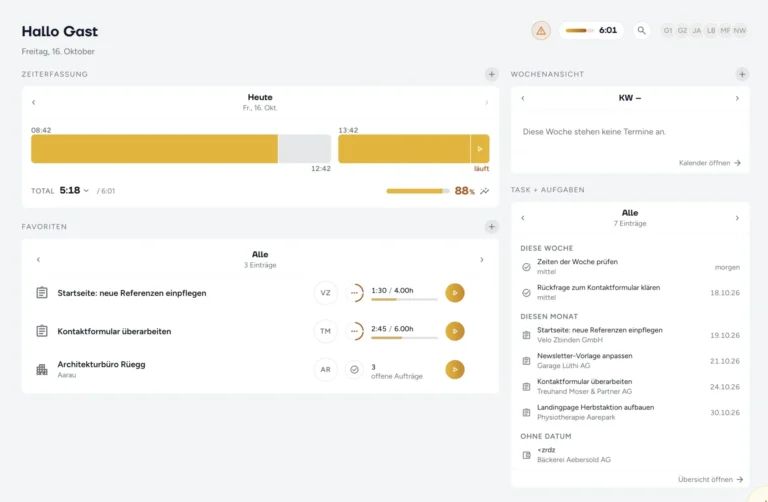
Task: Open Übersicht öffnen link
Action: pyautogui.click(x=710, y=479)
